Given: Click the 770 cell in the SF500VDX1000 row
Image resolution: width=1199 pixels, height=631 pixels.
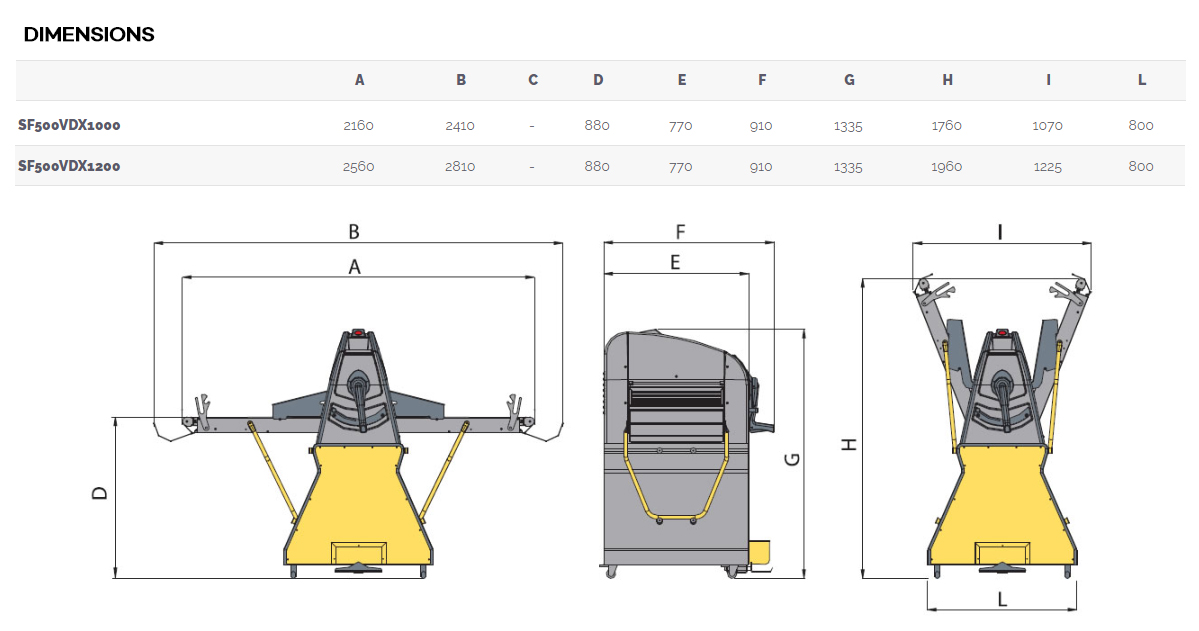Looking at the screenshot, I should (681, 125).
